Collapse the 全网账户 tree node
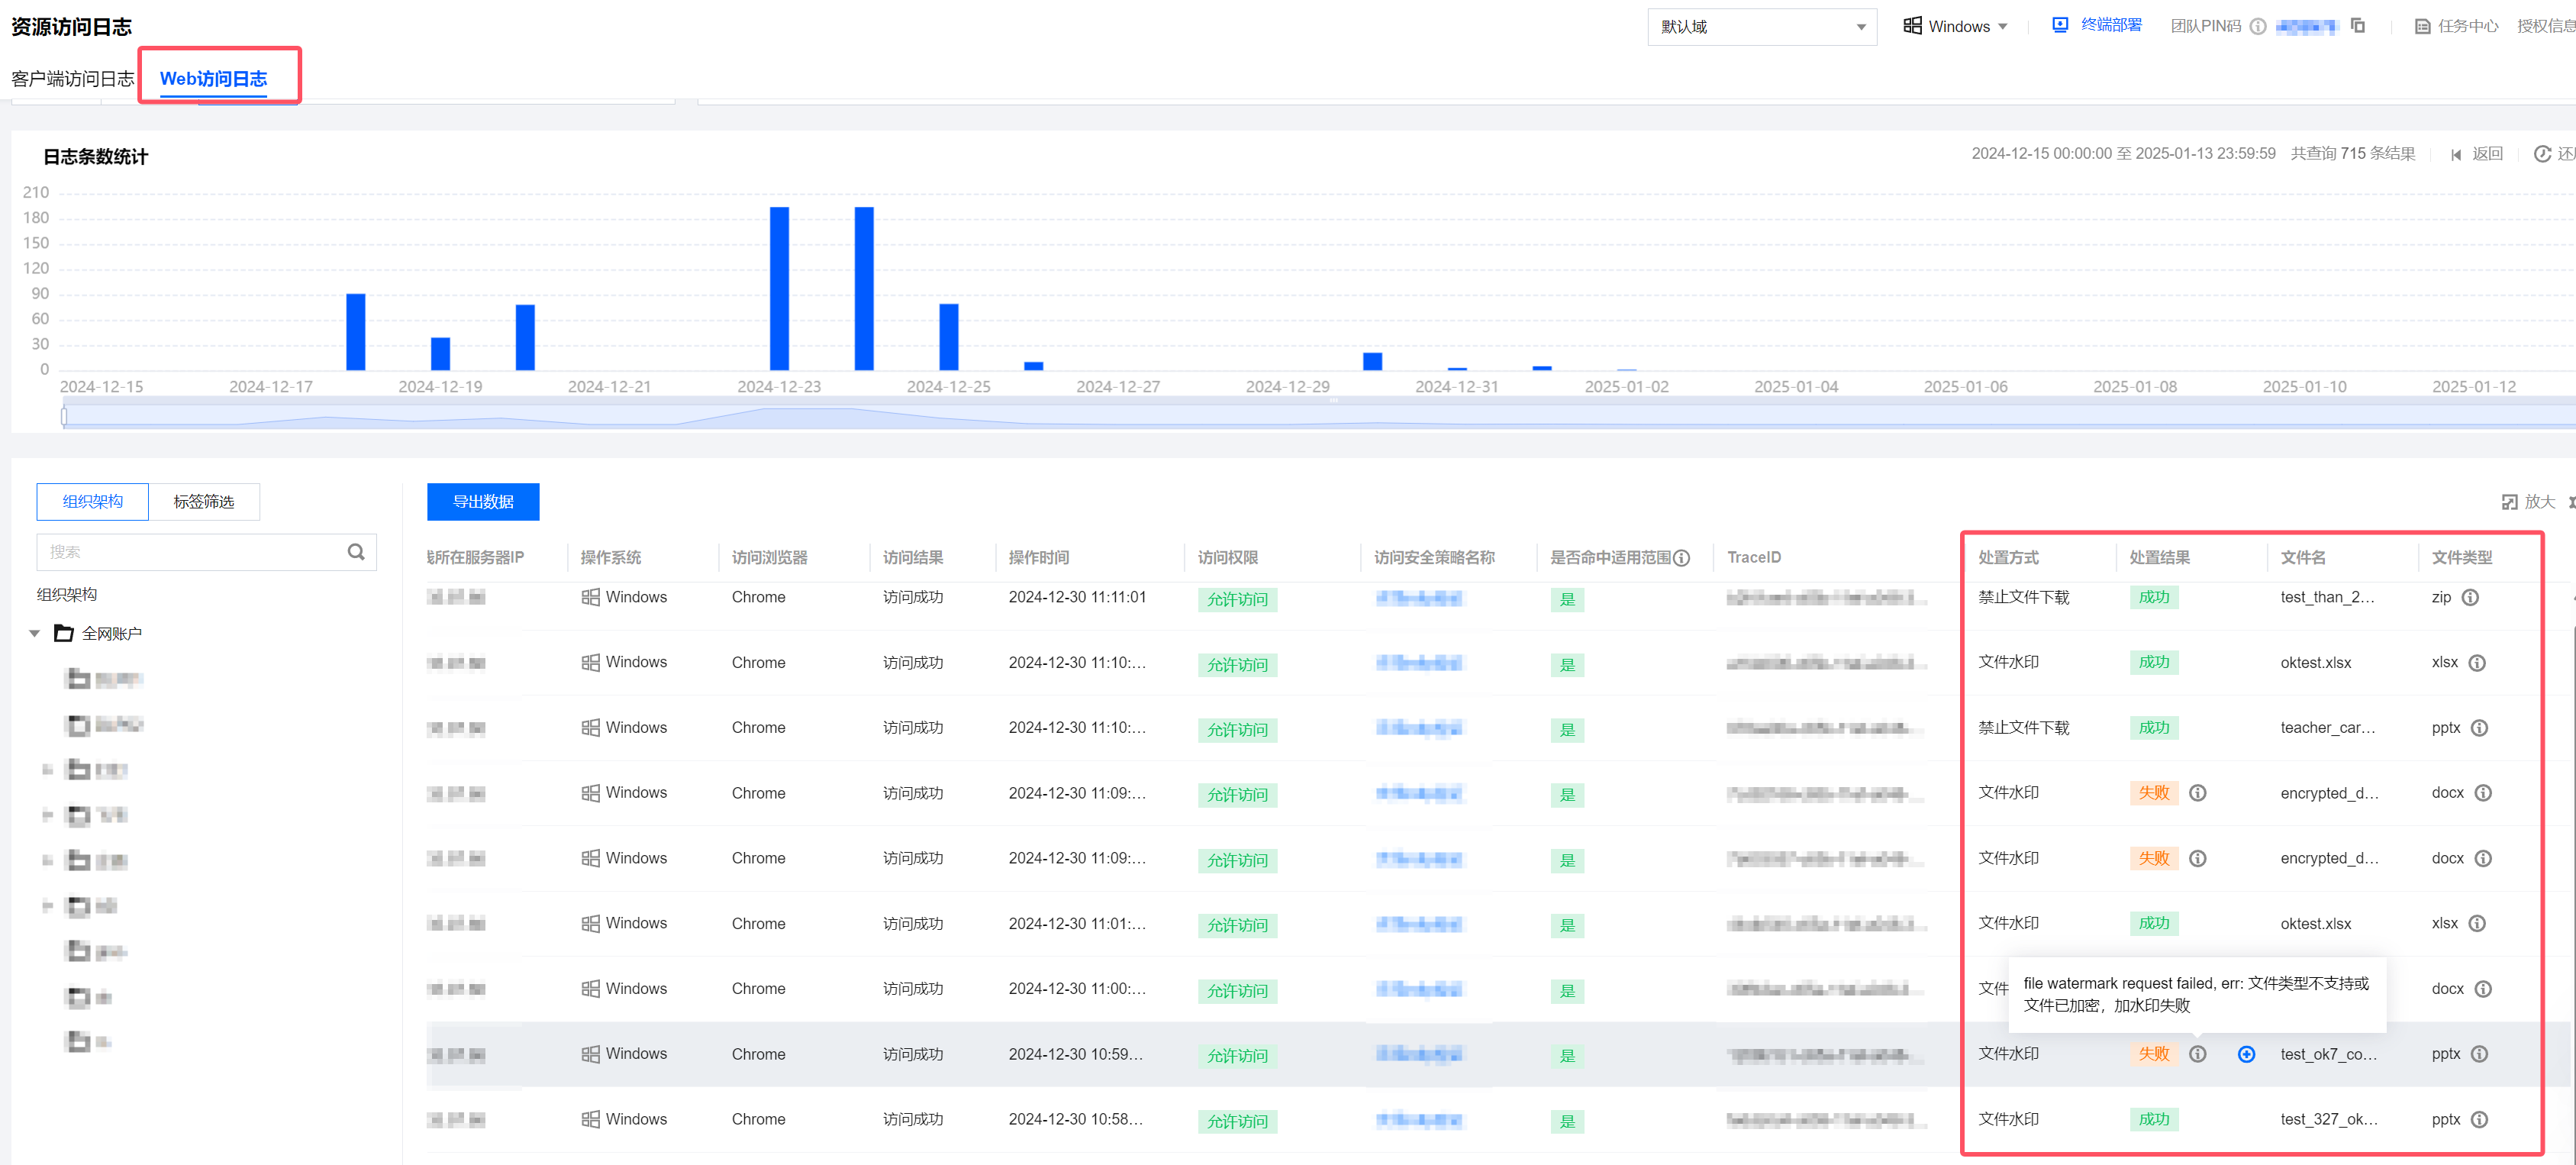2576x1165 pixels. (x=35, y=633)
